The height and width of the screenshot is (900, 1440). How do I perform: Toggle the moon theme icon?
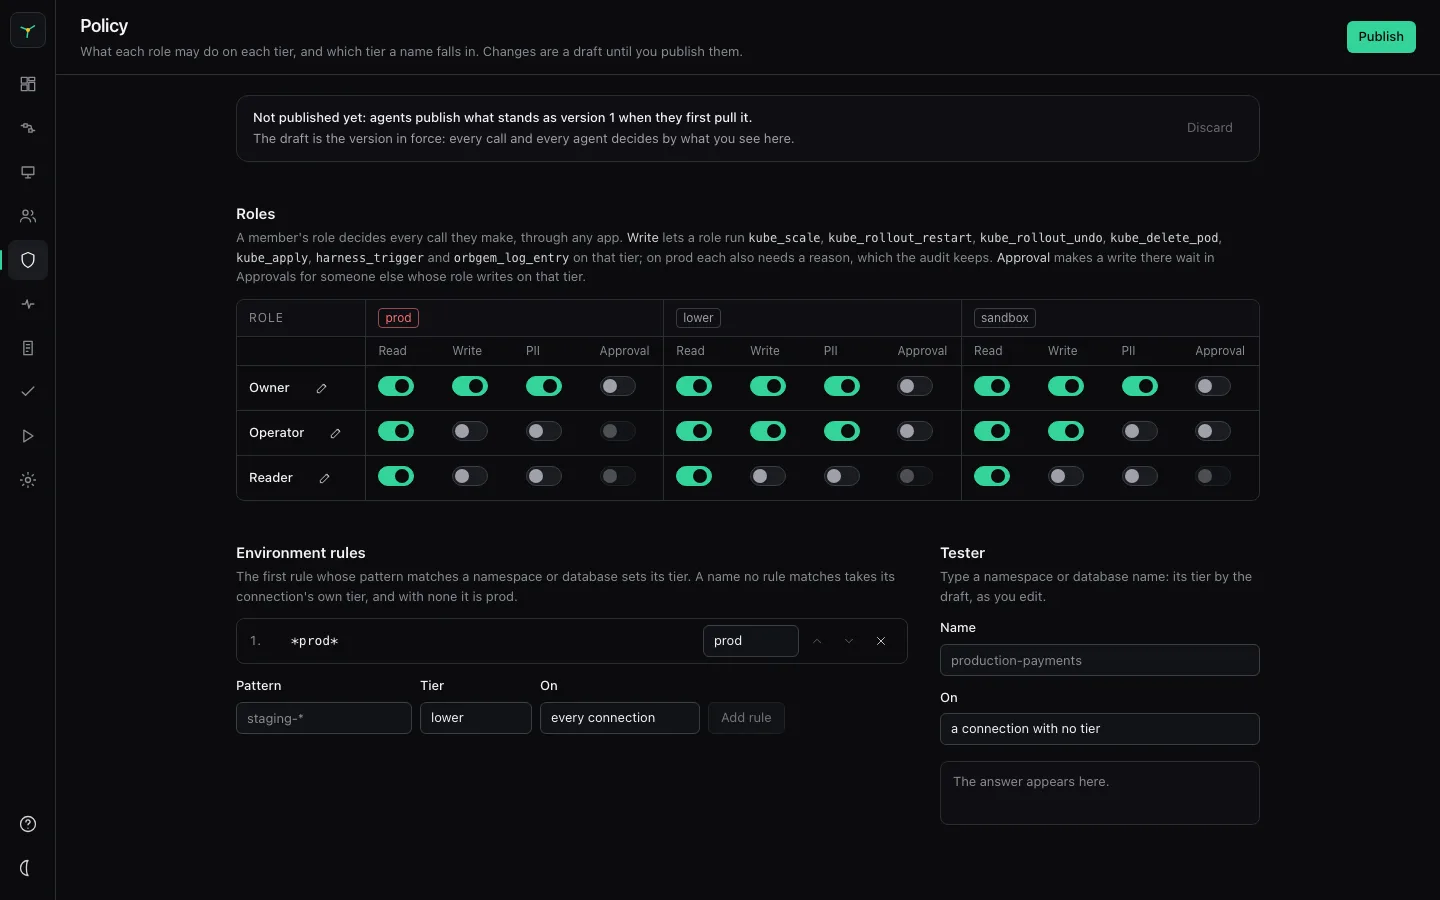point(28,868)
